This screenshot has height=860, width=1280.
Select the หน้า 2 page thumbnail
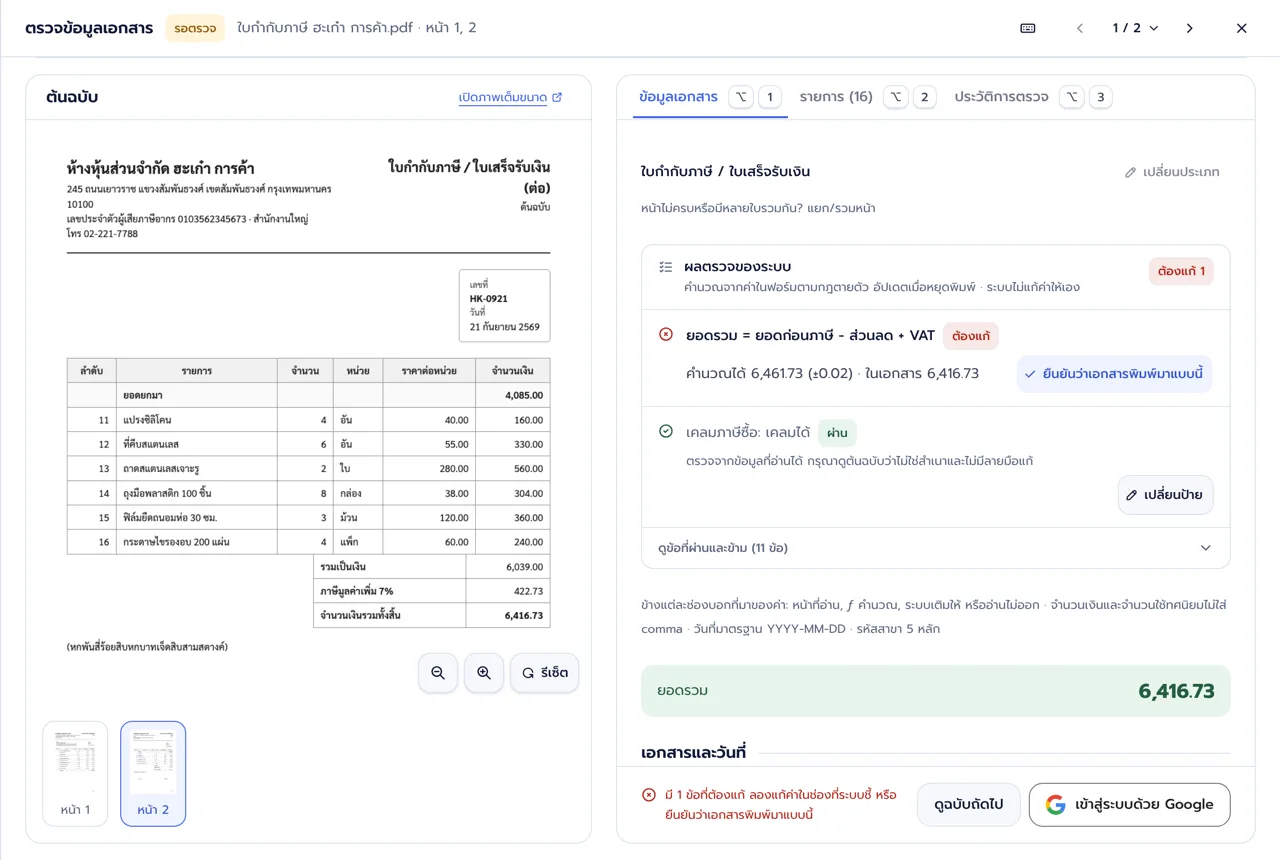tap(153, 774)
